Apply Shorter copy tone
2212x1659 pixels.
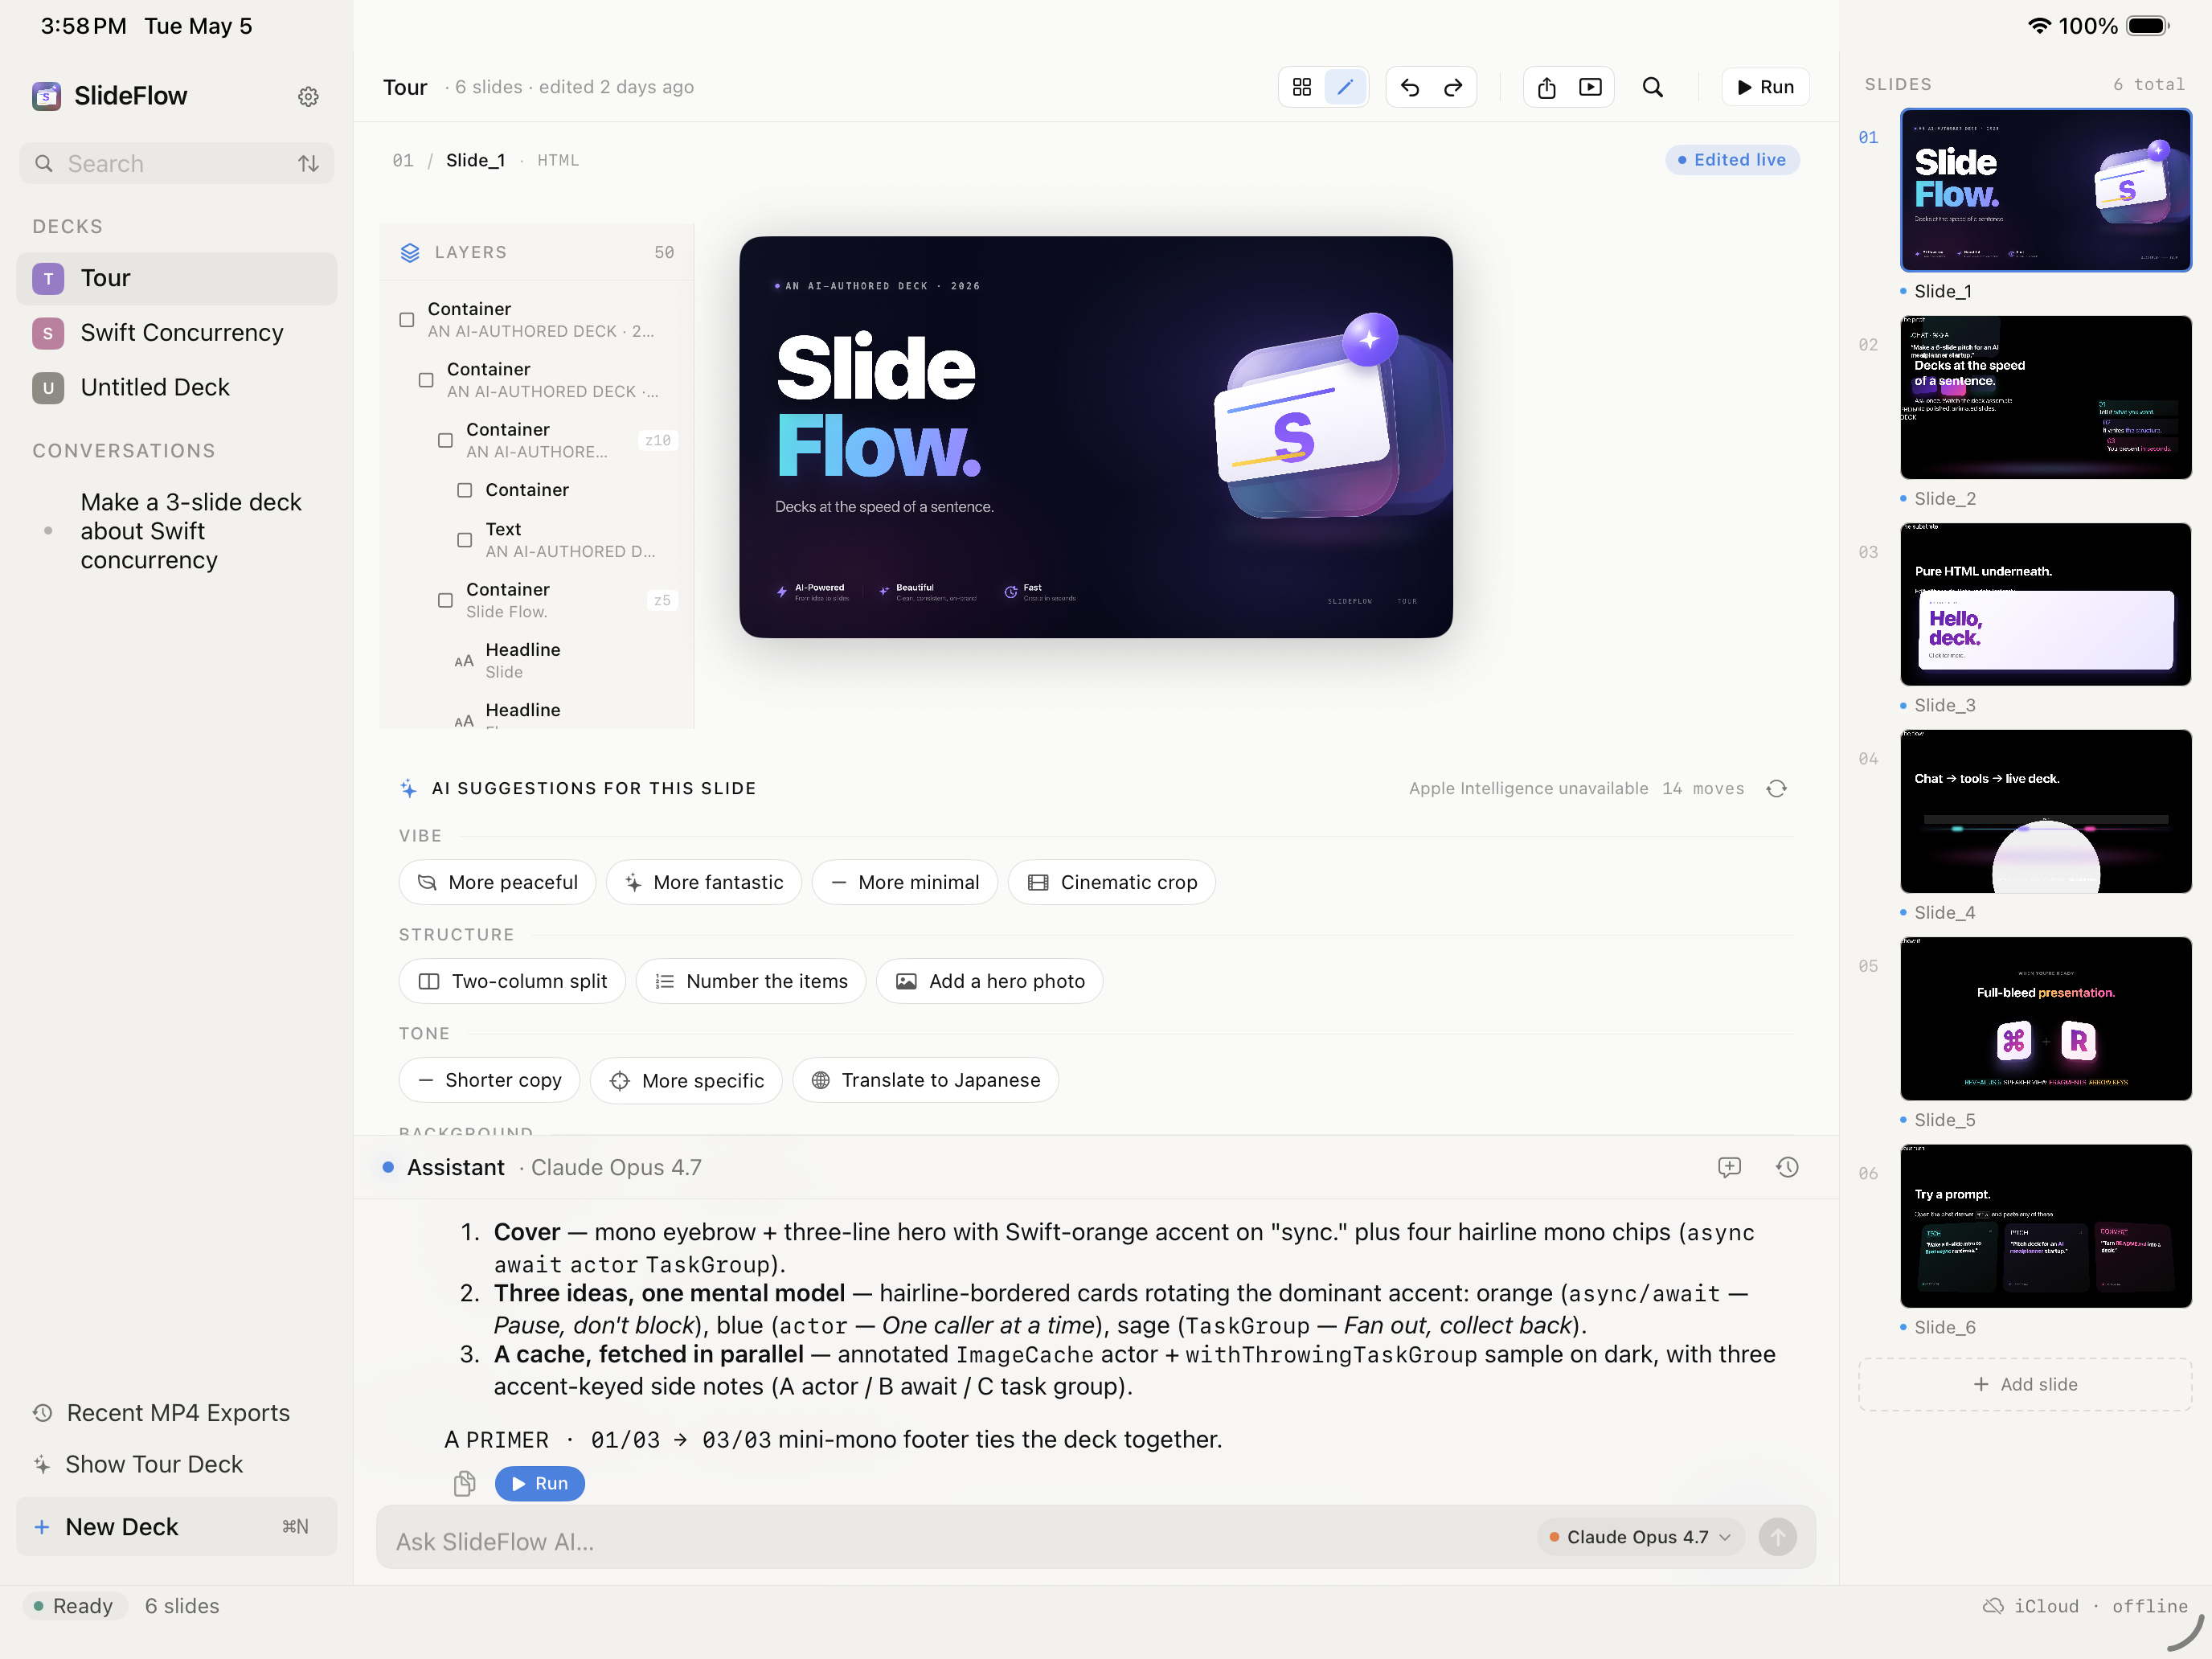coord(489,1080)
